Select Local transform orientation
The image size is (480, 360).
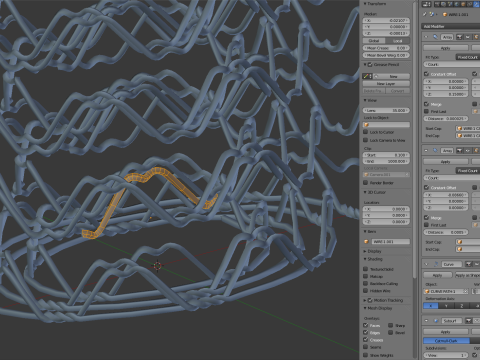click(x=397, y=41)
